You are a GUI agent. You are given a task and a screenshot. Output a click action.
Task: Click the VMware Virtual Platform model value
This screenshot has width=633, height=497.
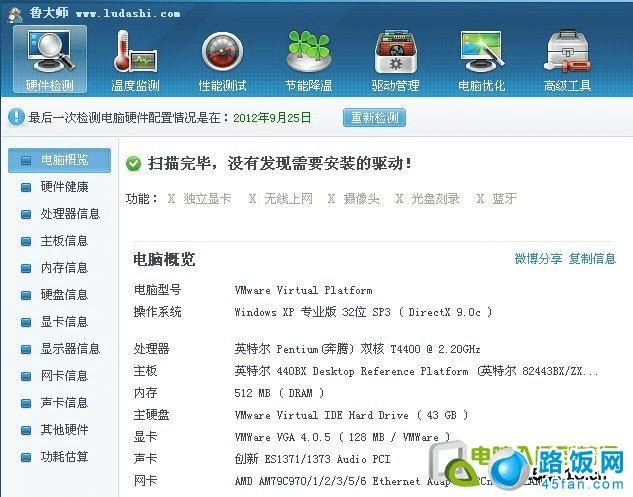(x=303, y=290)
